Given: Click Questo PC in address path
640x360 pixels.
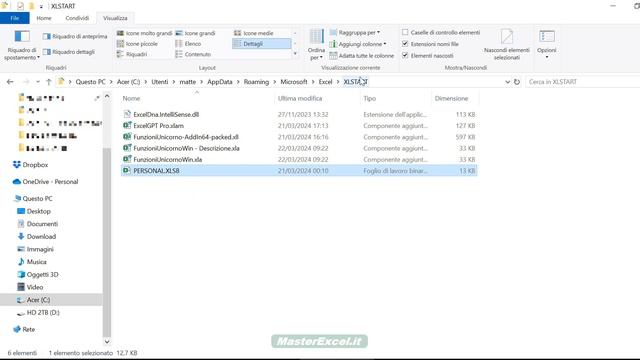Looking at the screenshot, I should pyautogui.click(x=90, y=82).
